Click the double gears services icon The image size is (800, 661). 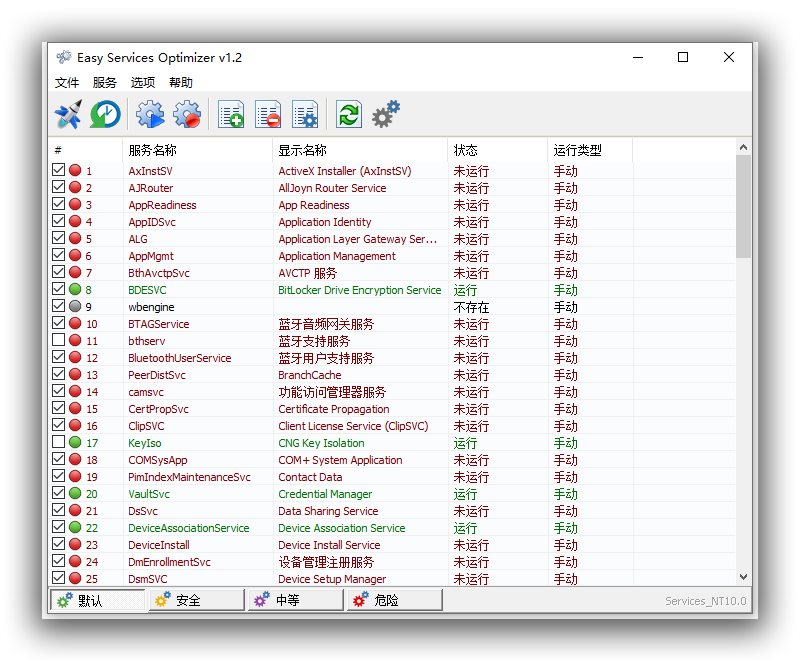pos(386,114)
